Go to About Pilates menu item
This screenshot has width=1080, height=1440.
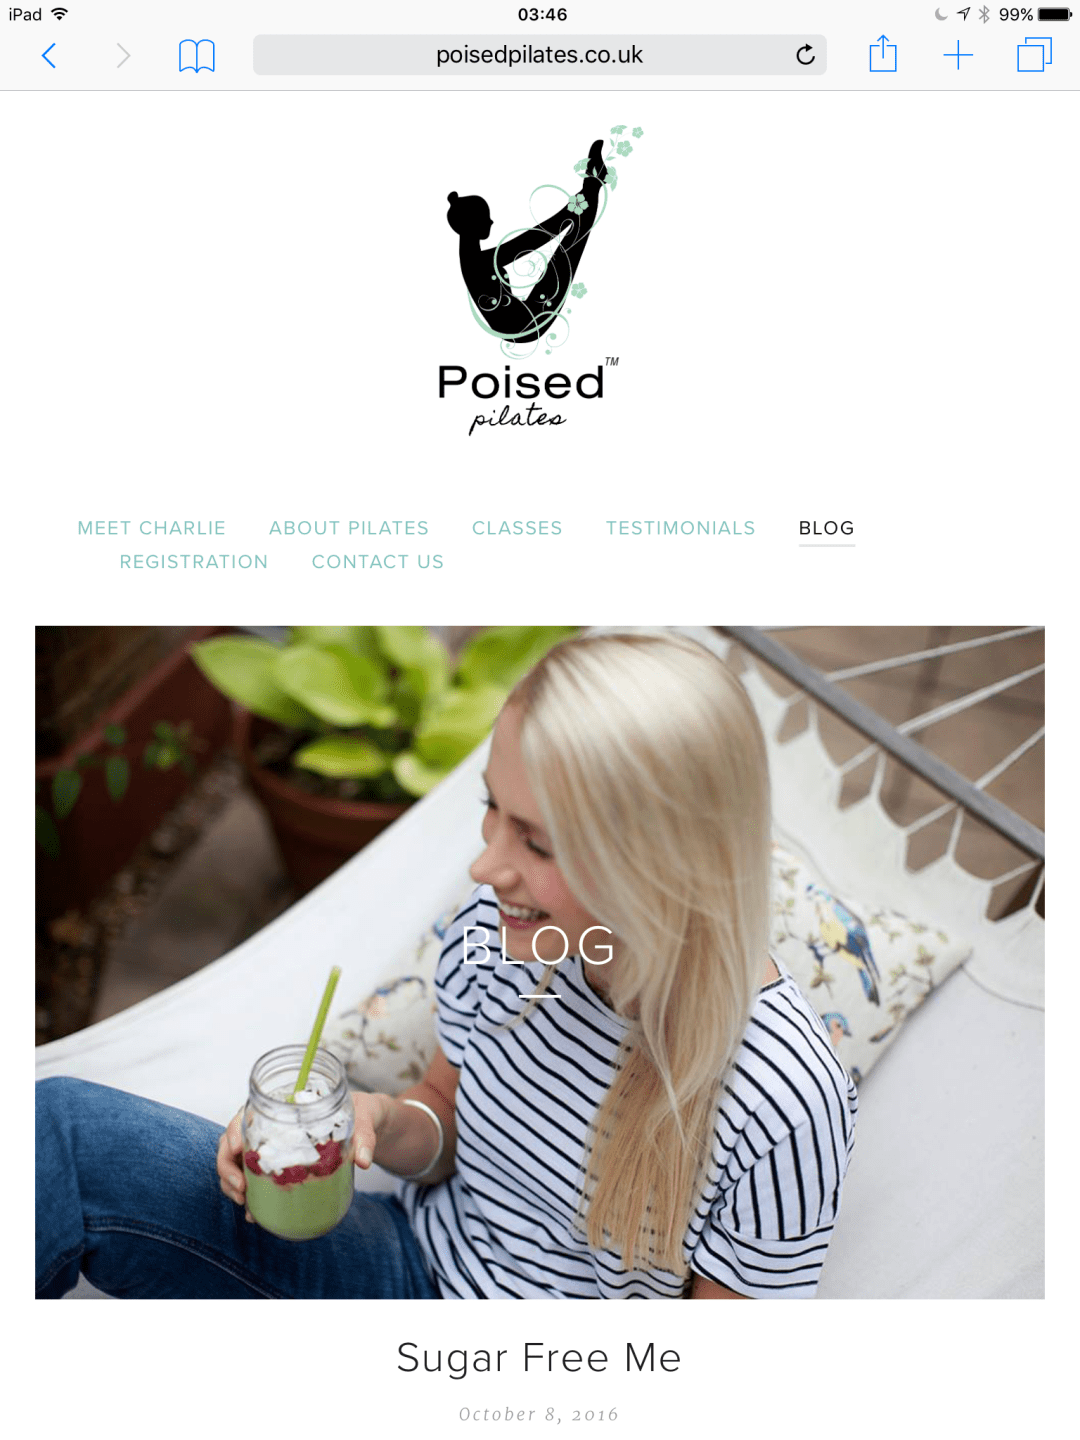click(x=349, y=528)
